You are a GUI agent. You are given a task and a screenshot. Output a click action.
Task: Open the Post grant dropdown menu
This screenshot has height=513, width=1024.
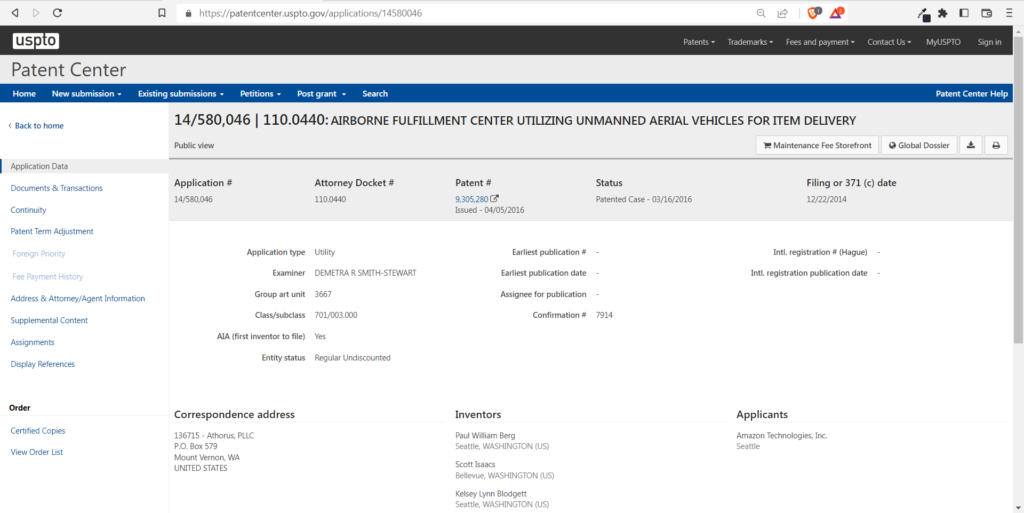[x=321, y=94]
